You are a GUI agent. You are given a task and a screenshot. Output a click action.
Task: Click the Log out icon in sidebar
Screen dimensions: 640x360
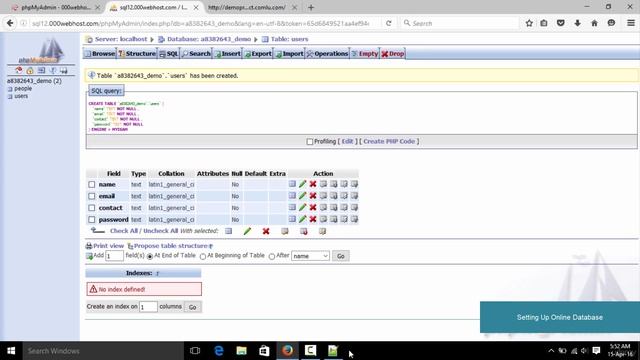point(30,71)
